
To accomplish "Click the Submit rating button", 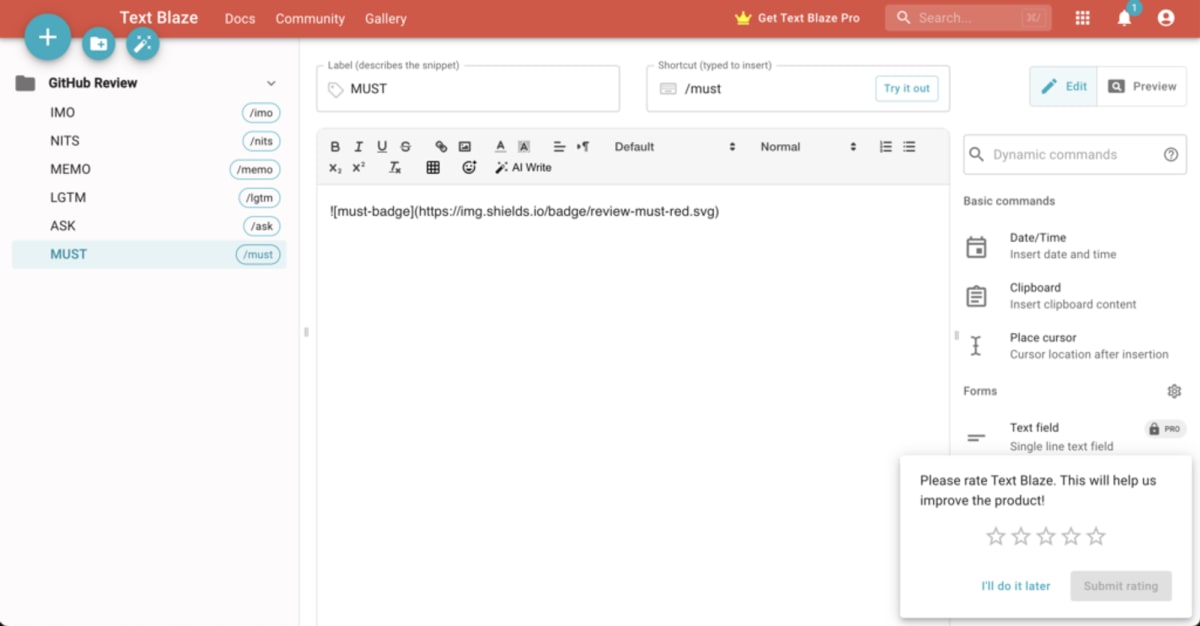I will click(x=1121, y=586).
